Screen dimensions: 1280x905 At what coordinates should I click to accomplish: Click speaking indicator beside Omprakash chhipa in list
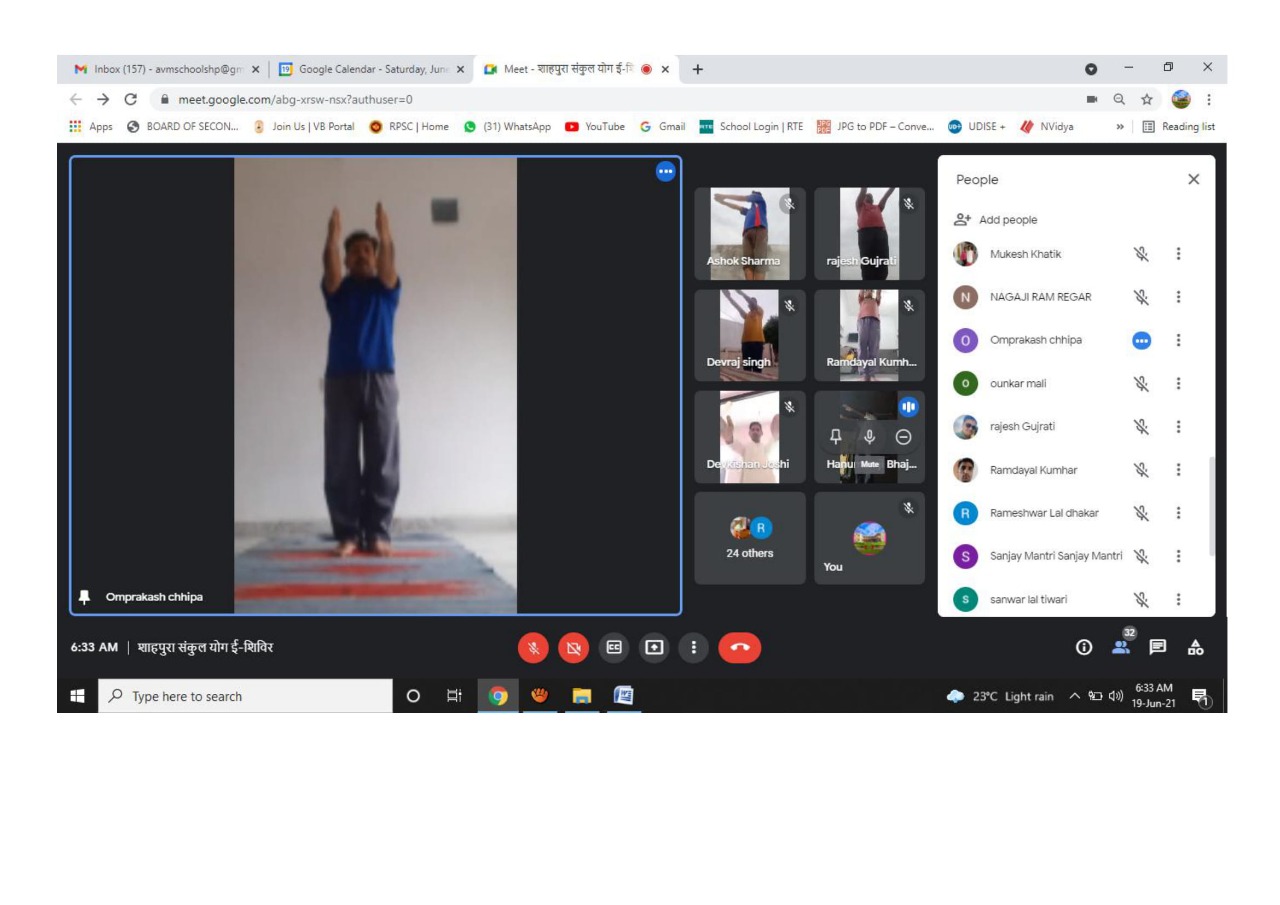click(1141, 340)
